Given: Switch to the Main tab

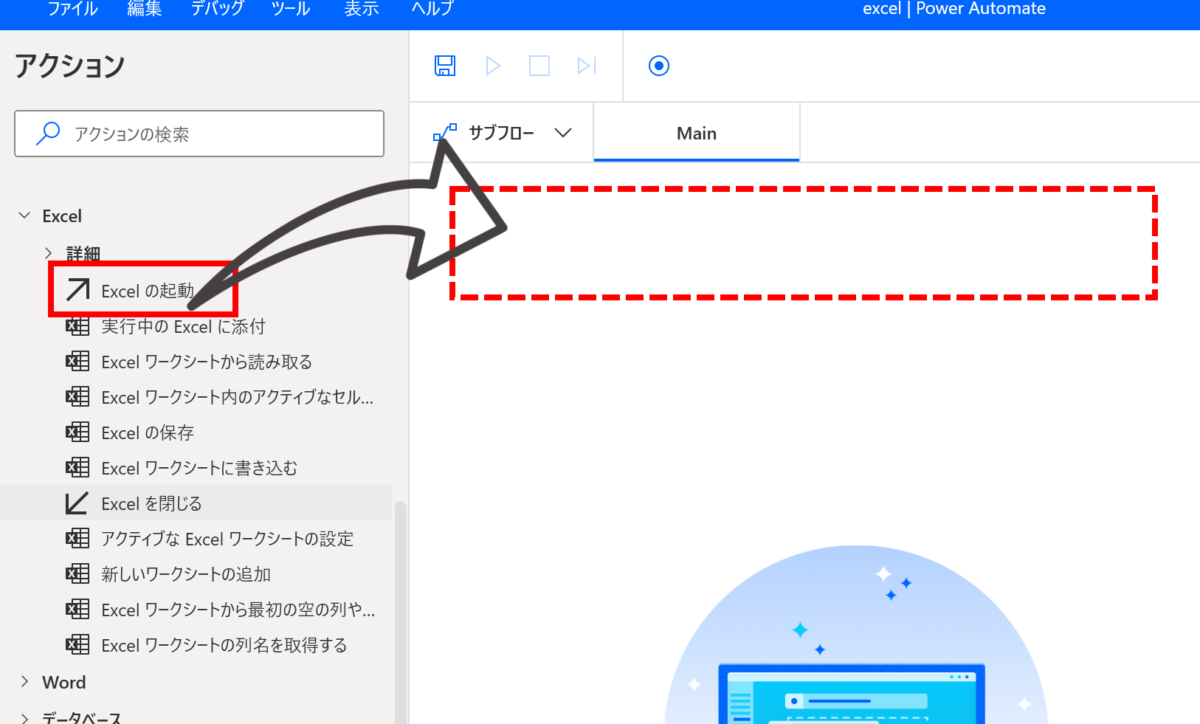Looking at the screenshot, I should tap(696, 133).
